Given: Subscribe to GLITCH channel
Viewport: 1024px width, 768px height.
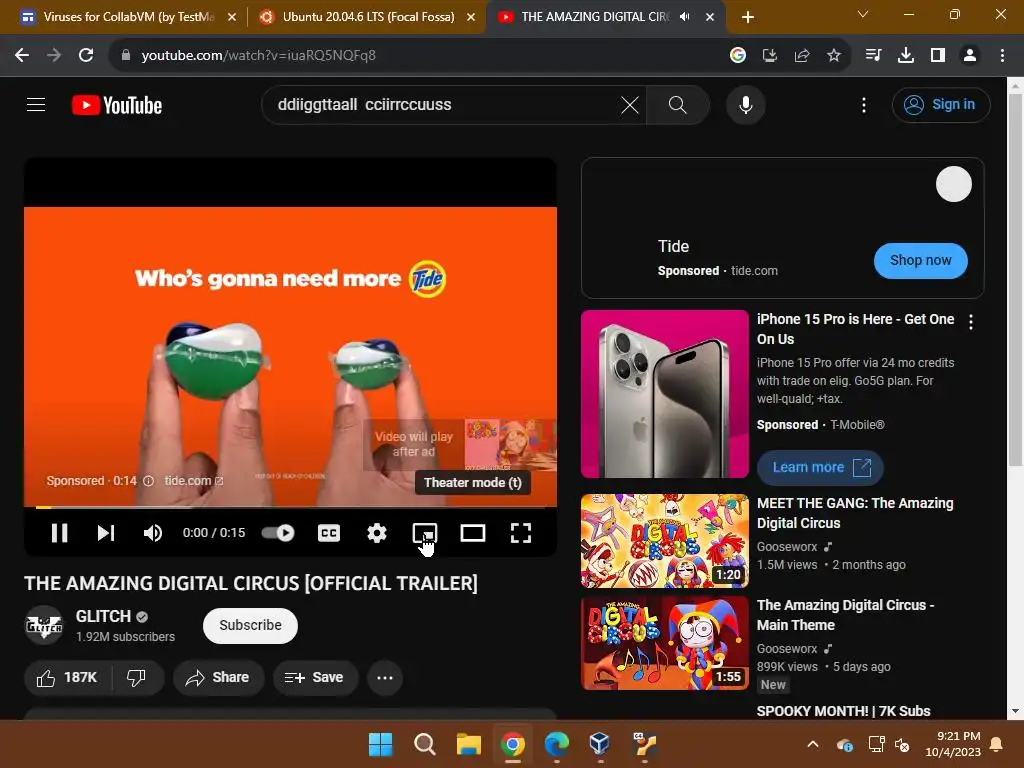Looking at the screenshot, I should pyautogui.click(x=250, y=626).
